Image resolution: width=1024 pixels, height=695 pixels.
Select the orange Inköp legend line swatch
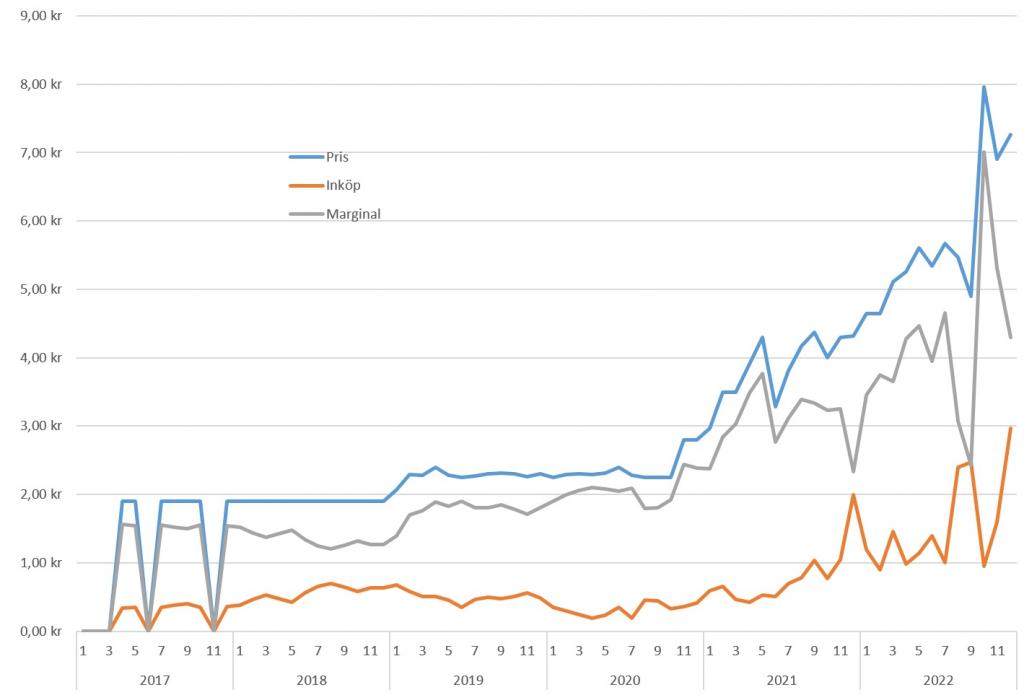pyautogui.click(x=305, y=185)
